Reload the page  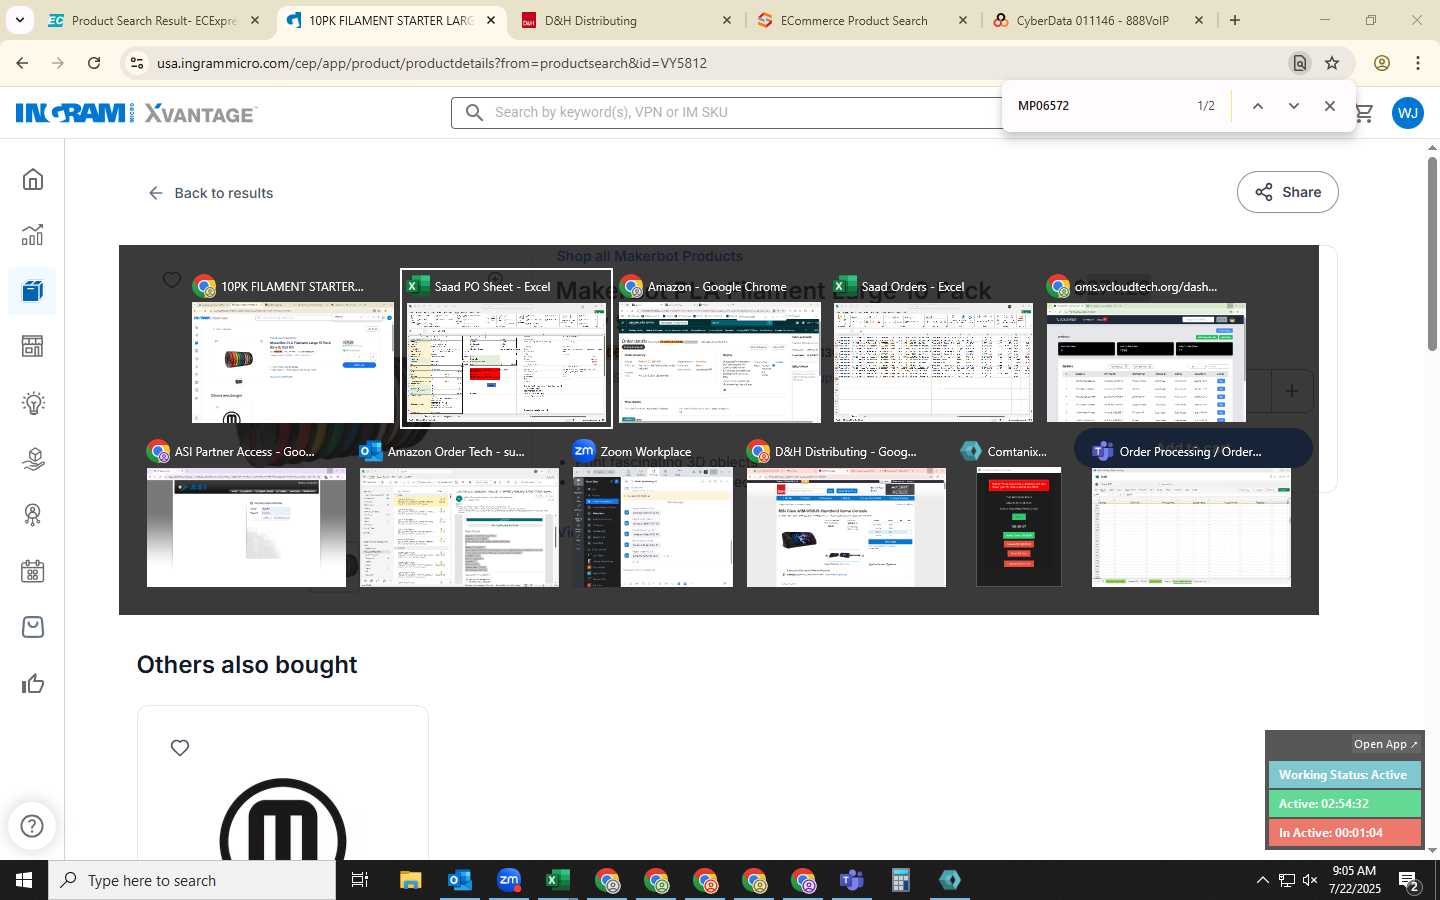click(x=94, y=63)
